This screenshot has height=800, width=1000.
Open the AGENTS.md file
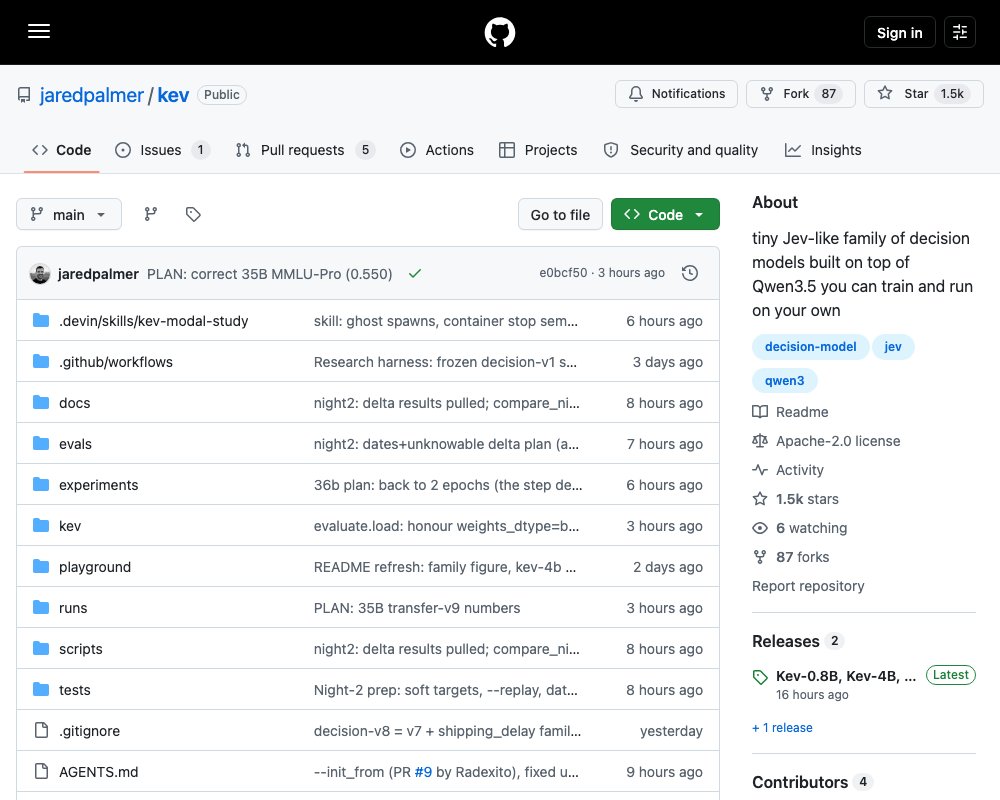click(98, 772)
